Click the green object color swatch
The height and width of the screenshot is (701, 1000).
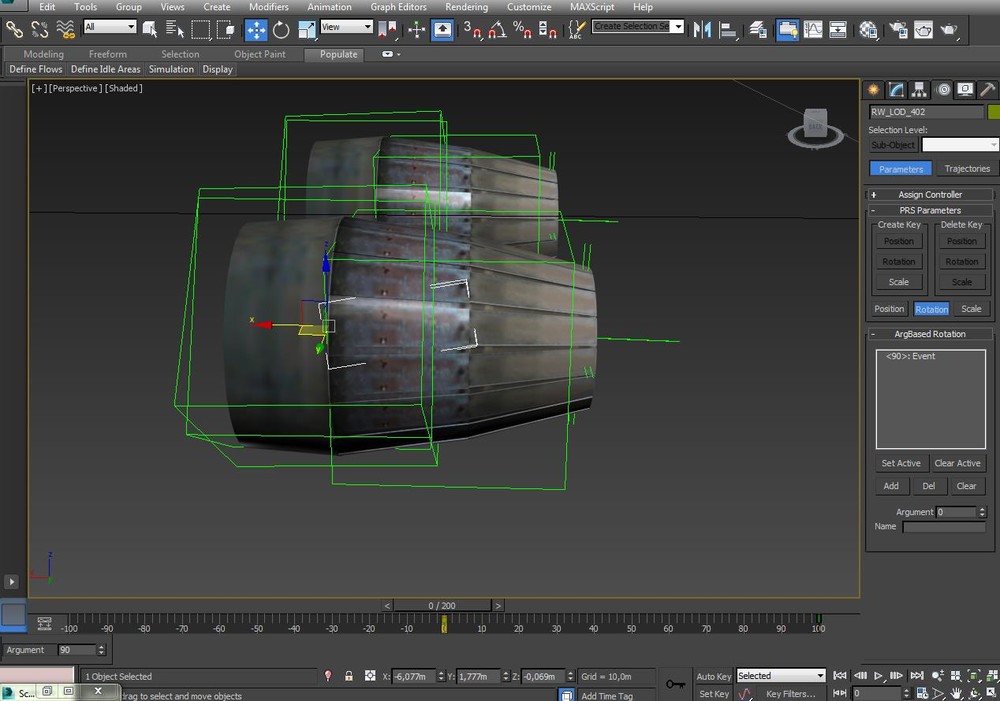993,113
